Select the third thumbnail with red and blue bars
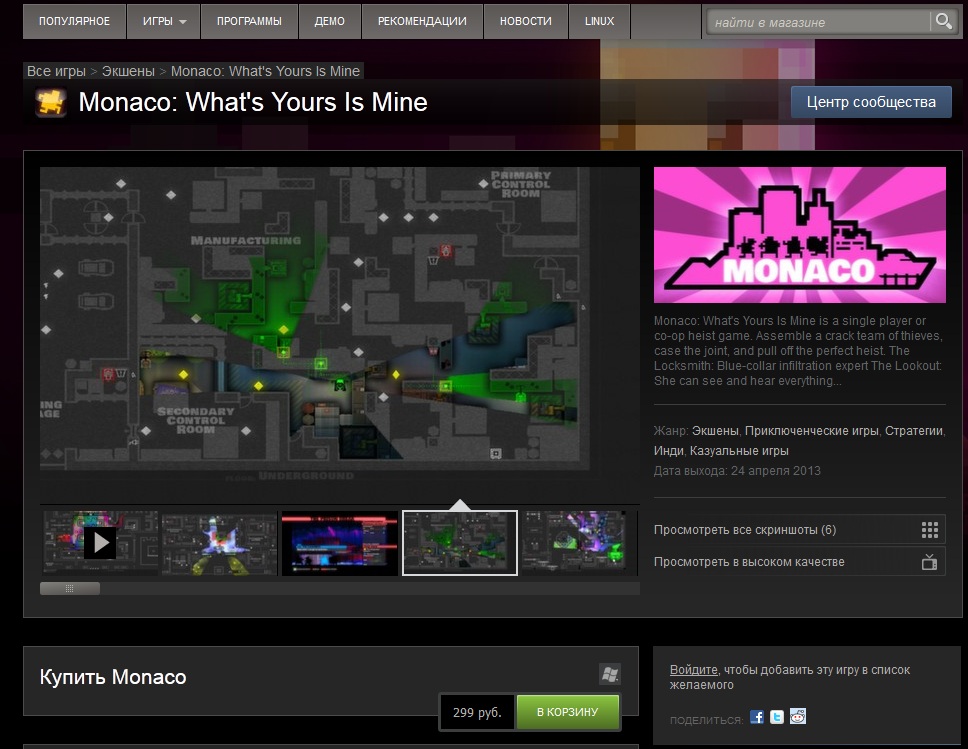This screenshot has width=968, height=749. click(x=340, y=543)
